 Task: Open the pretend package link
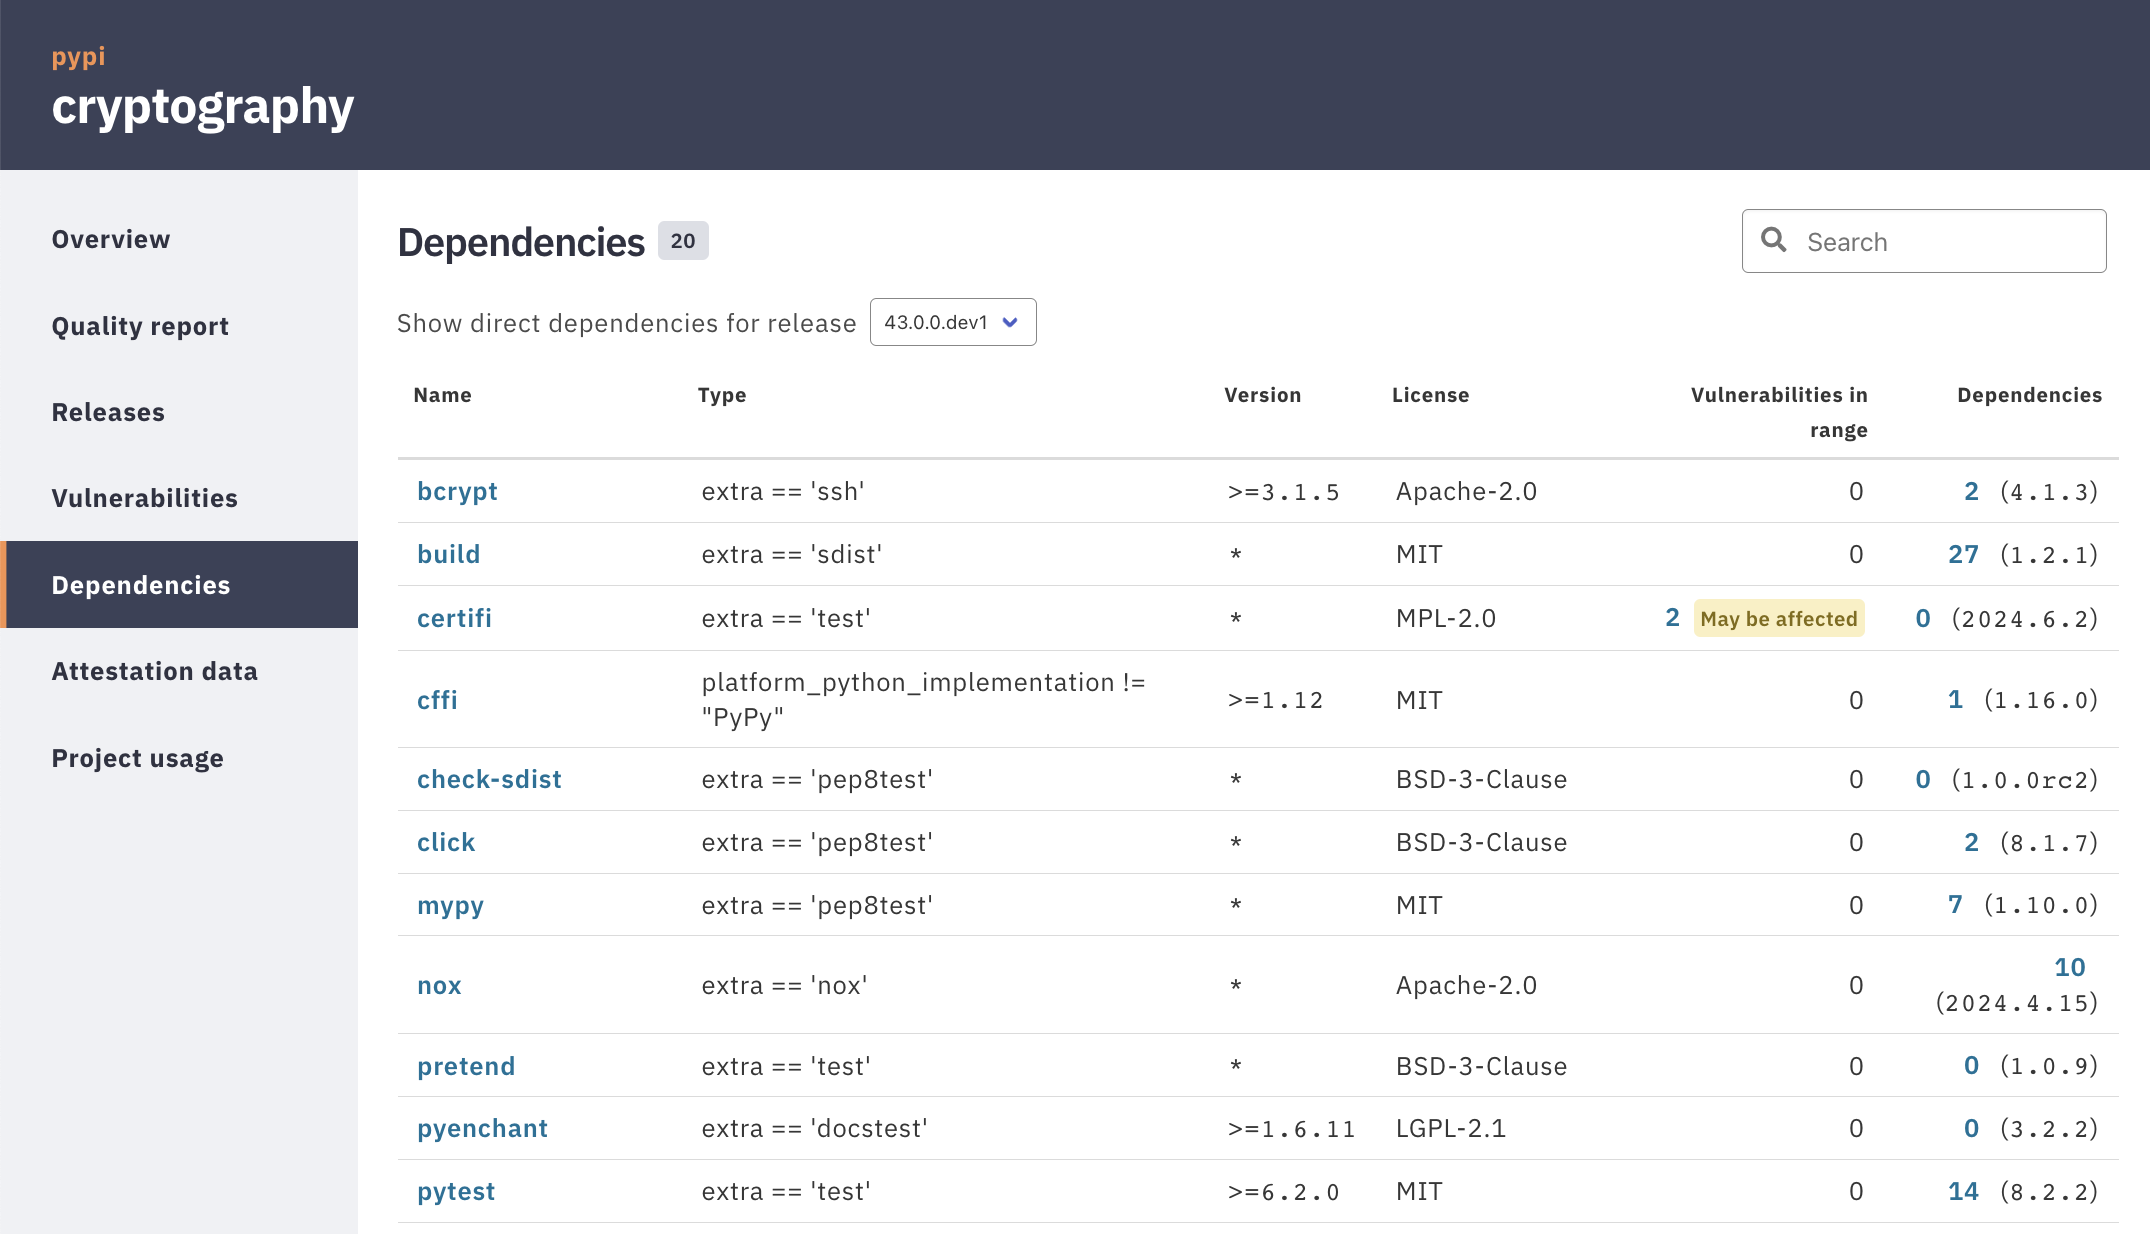point(466,1066)
